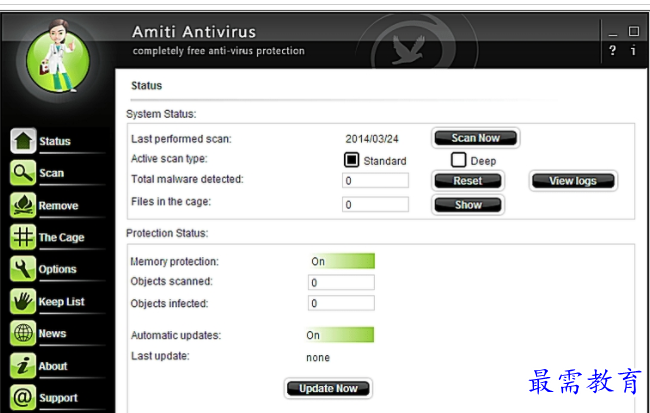Click the Last update value none
Image resolution: width=650 pixels, height=413 pixels.
(x=318, y=357)
